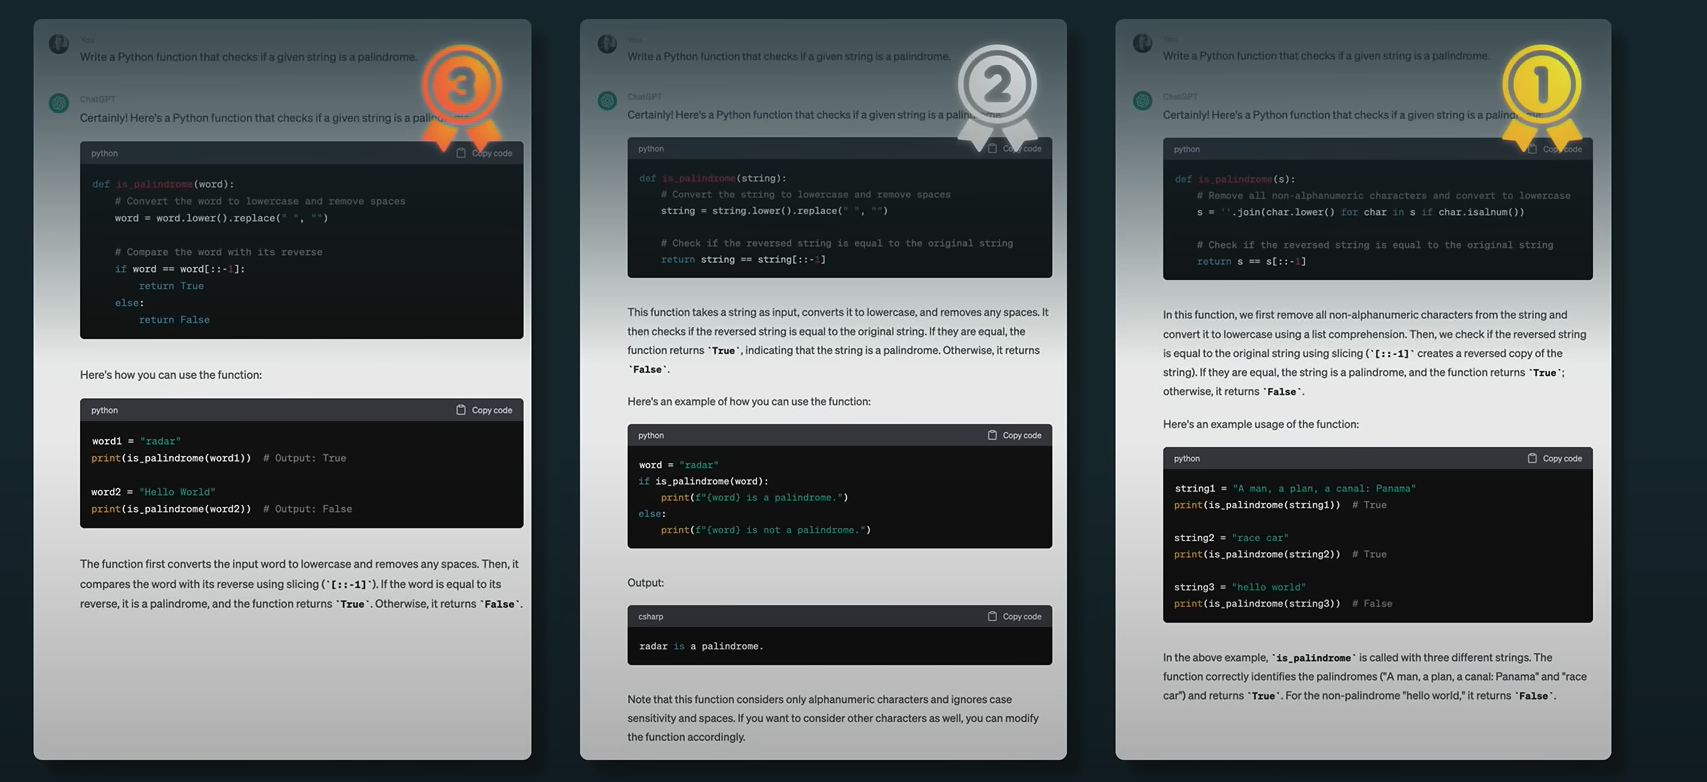Click "python" label above string1 example code
The image size is (1707, 782).
click(1187, 458)
